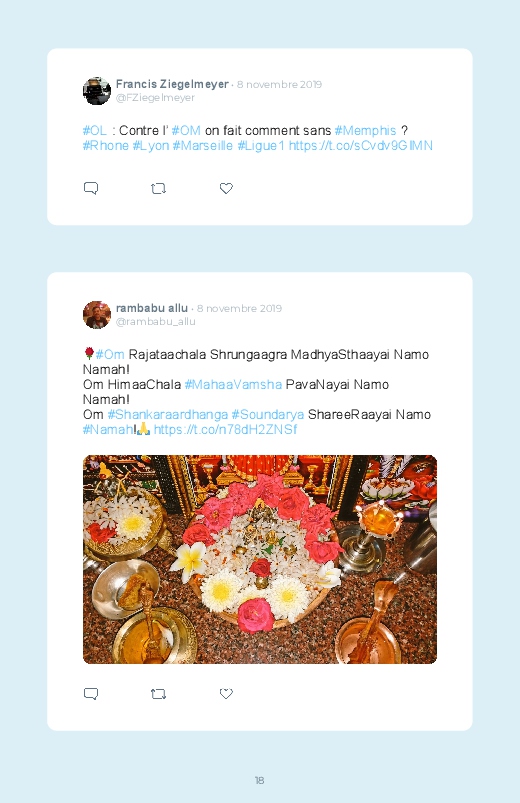Open the @FZiegelmeyer handle
The image size is (520, 803).
[x=155, y=98]
